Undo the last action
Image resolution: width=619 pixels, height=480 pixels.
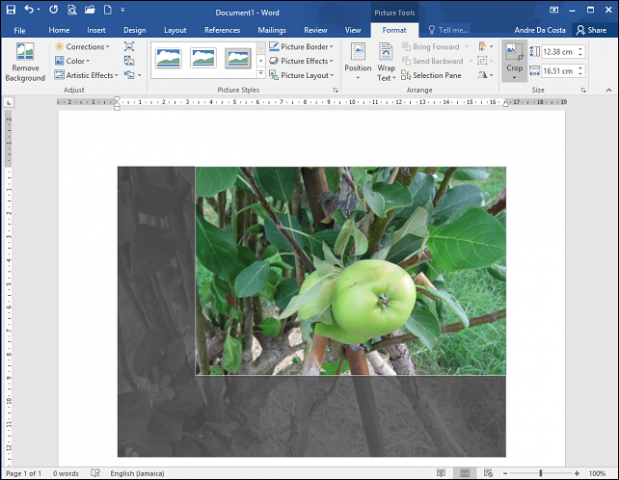(x=29, y=9)
